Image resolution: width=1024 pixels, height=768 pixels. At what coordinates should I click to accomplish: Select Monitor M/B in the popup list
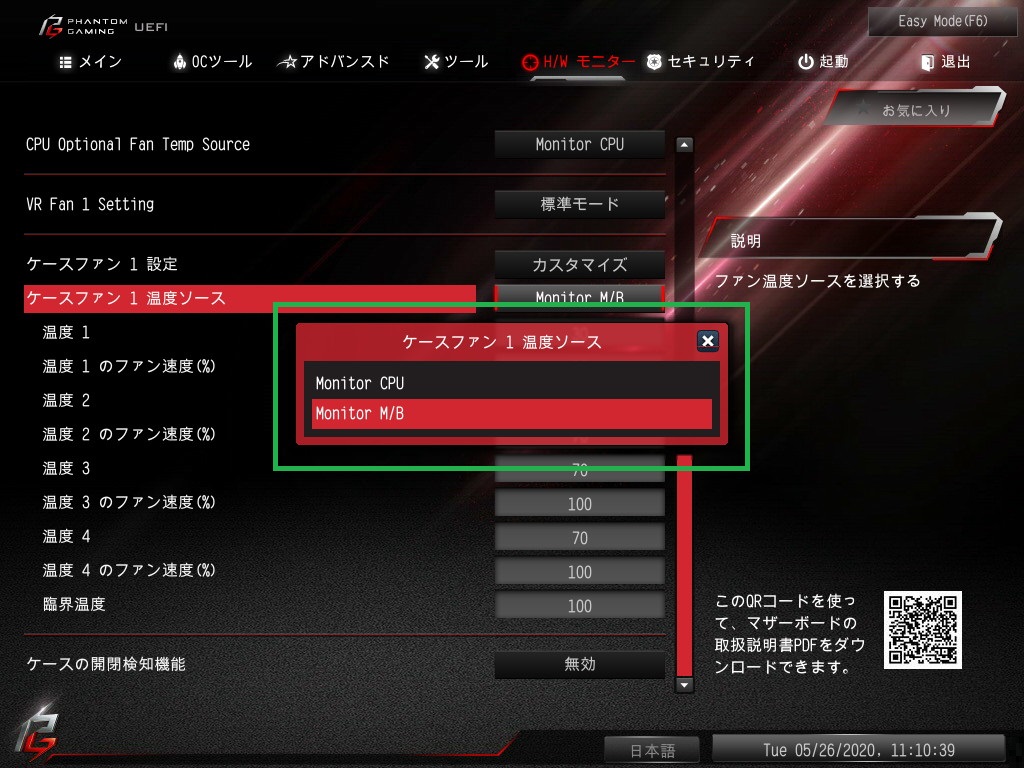pyautogui.click(x=511, y=413)
